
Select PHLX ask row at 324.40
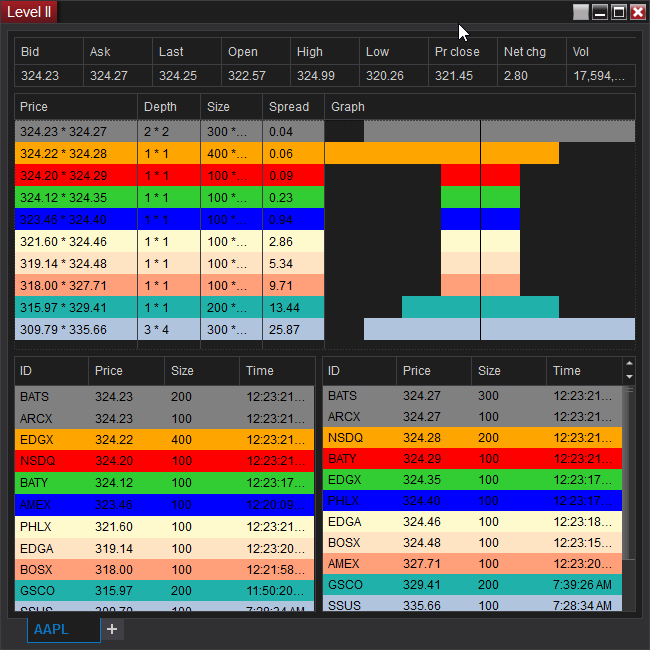point(473,501)
